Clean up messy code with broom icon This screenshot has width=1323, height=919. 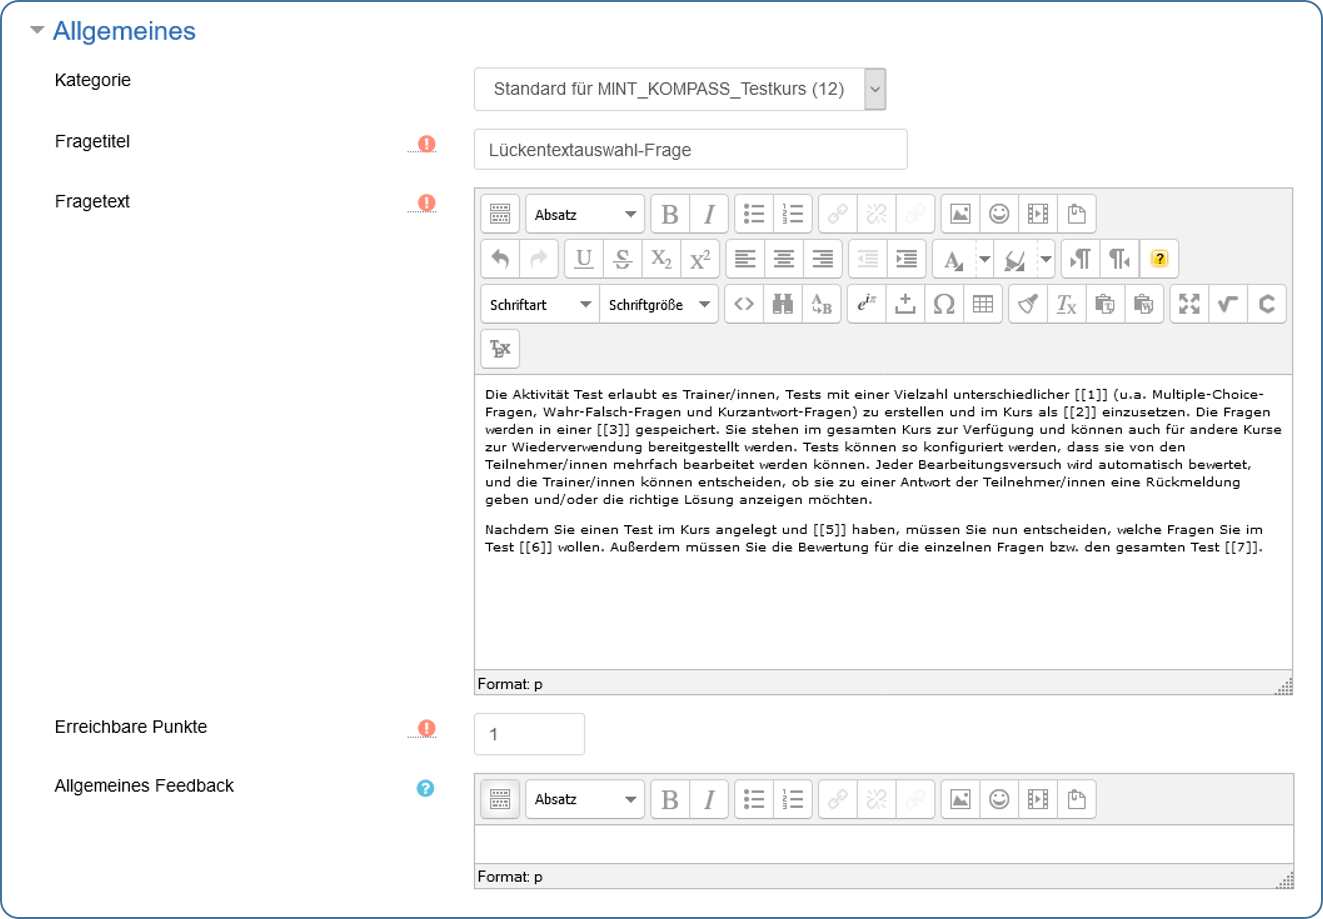[x=1028, y=304]
